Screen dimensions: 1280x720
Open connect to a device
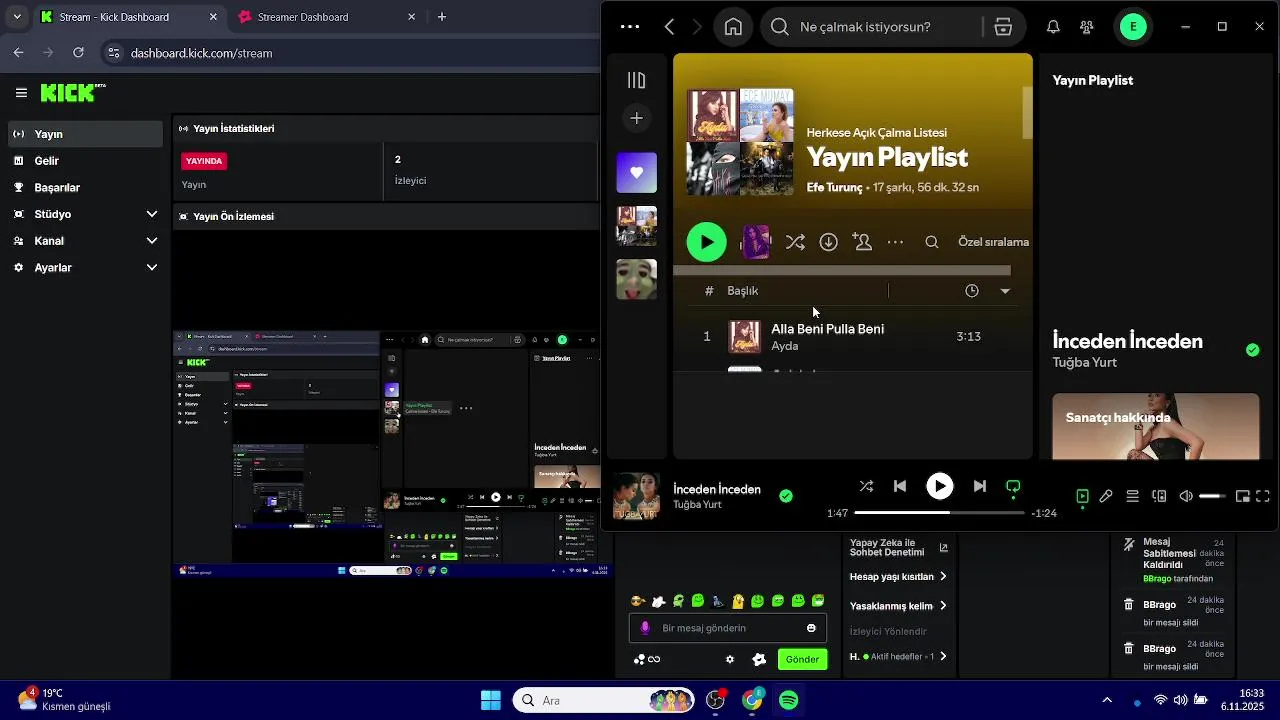(1159, 496)
